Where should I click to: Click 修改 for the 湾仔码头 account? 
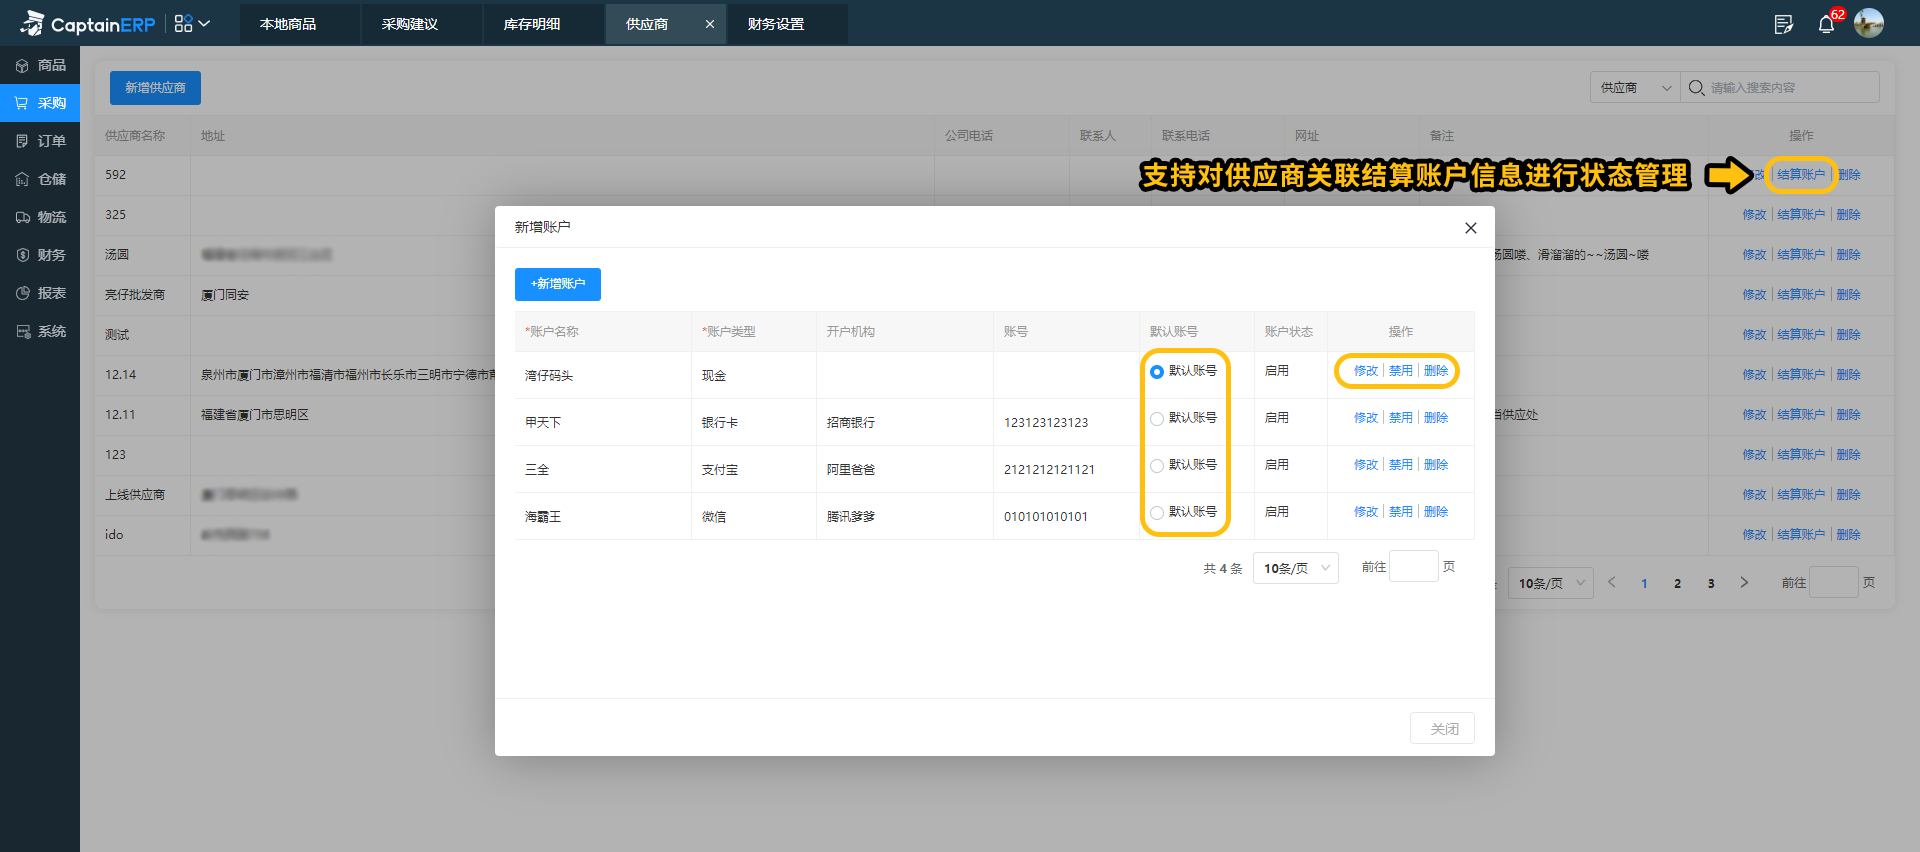tap(1366, 371)
